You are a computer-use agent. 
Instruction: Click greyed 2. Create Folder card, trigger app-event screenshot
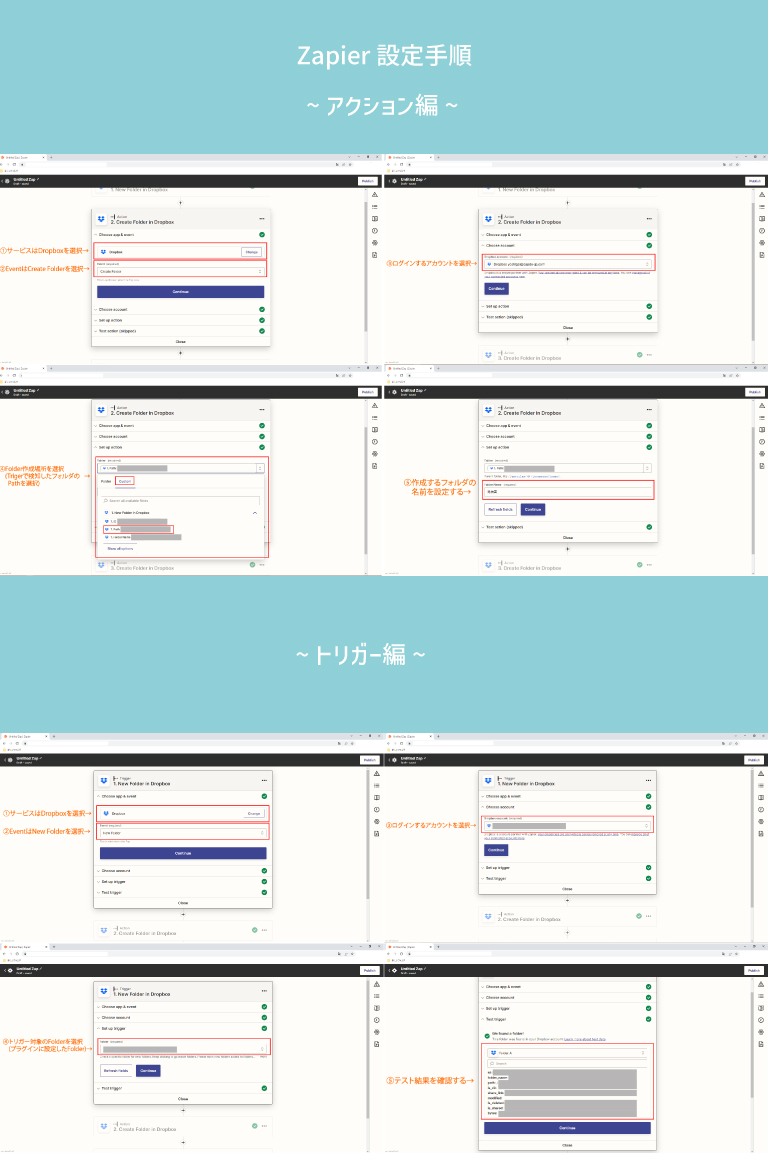click(183, 930)
